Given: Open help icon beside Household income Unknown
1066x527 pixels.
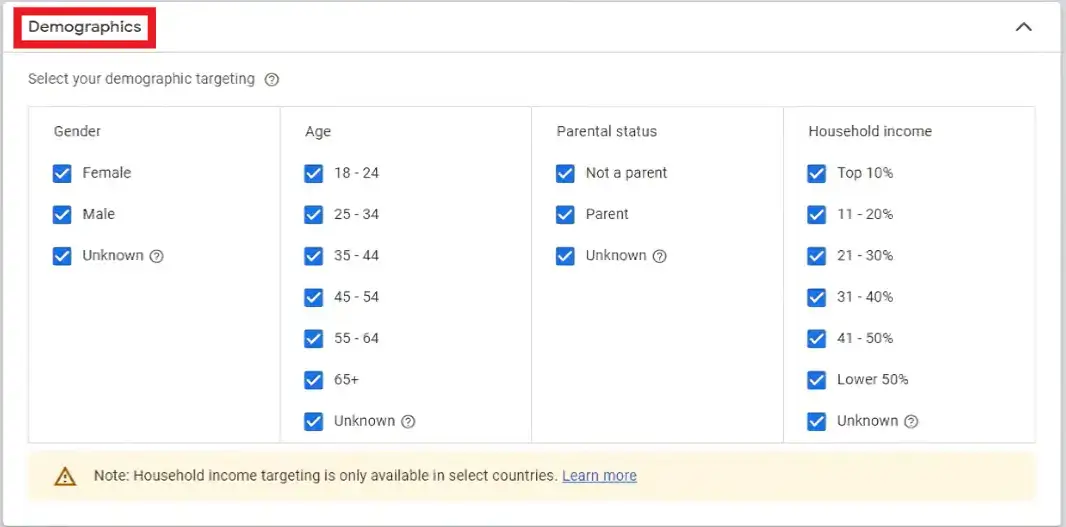Looking at the screenshot, I should 911,422.
